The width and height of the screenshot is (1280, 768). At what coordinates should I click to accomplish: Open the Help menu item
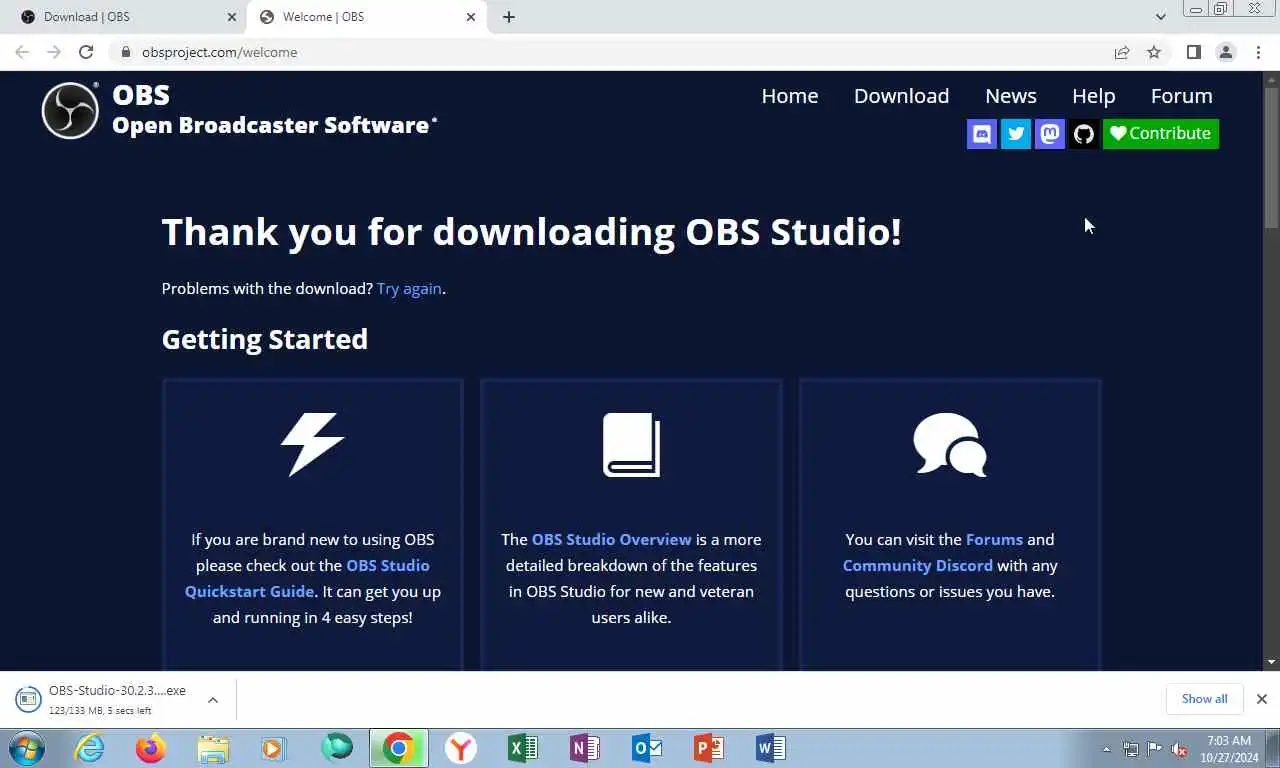tap(1093, 96)
